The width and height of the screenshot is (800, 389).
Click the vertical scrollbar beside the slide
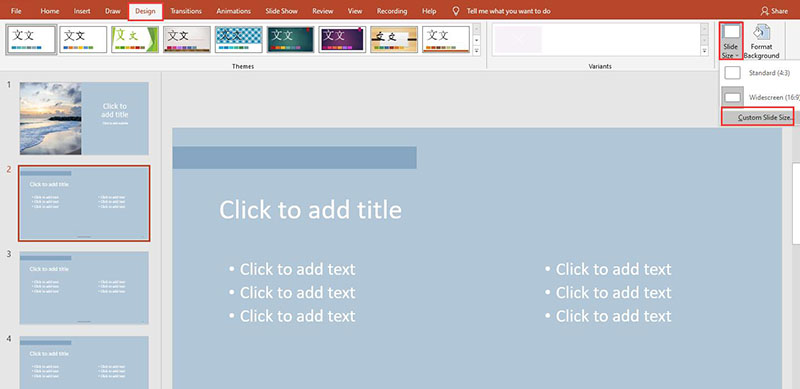coord(796,204)
